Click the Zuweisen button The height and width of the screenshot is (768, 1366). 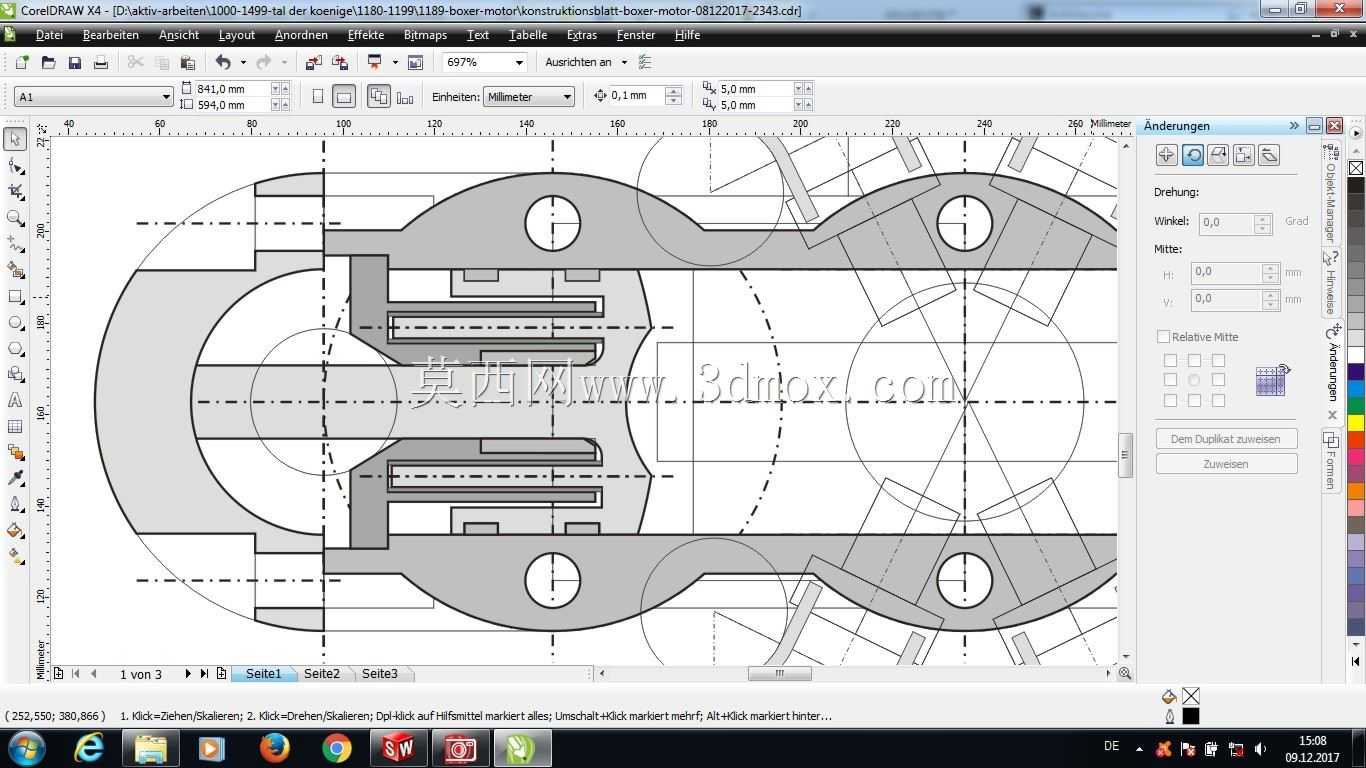coord(1226,464)
